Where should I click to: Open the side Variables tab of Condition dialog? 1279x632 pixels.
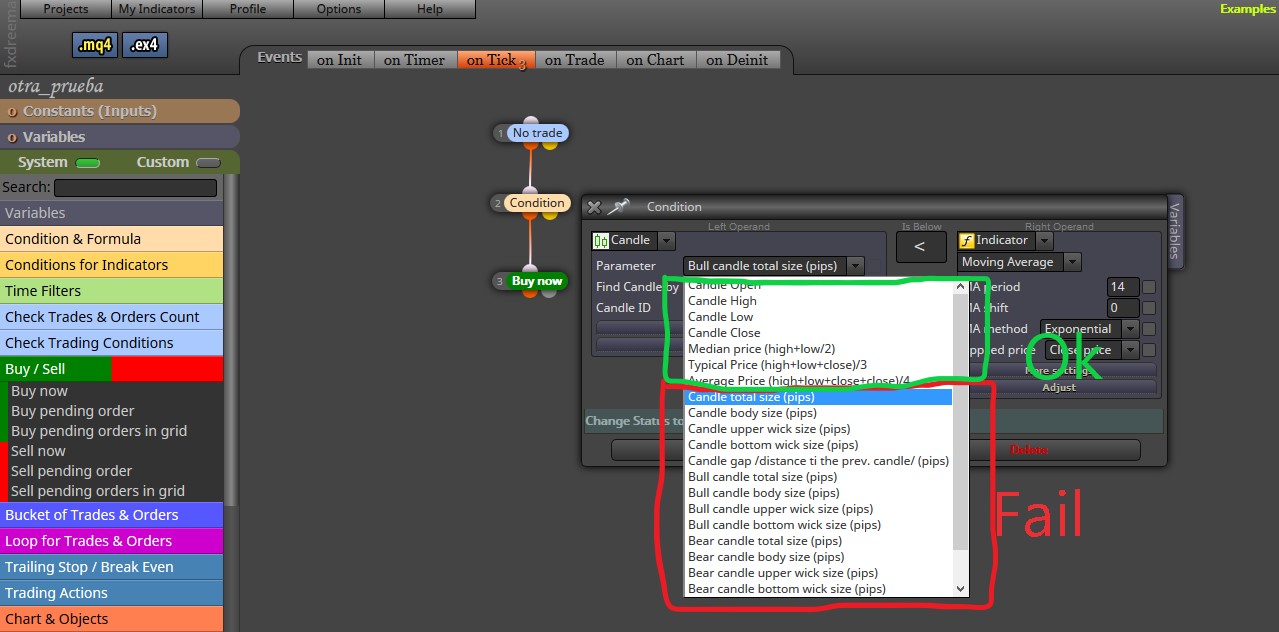click(1175, 231)
